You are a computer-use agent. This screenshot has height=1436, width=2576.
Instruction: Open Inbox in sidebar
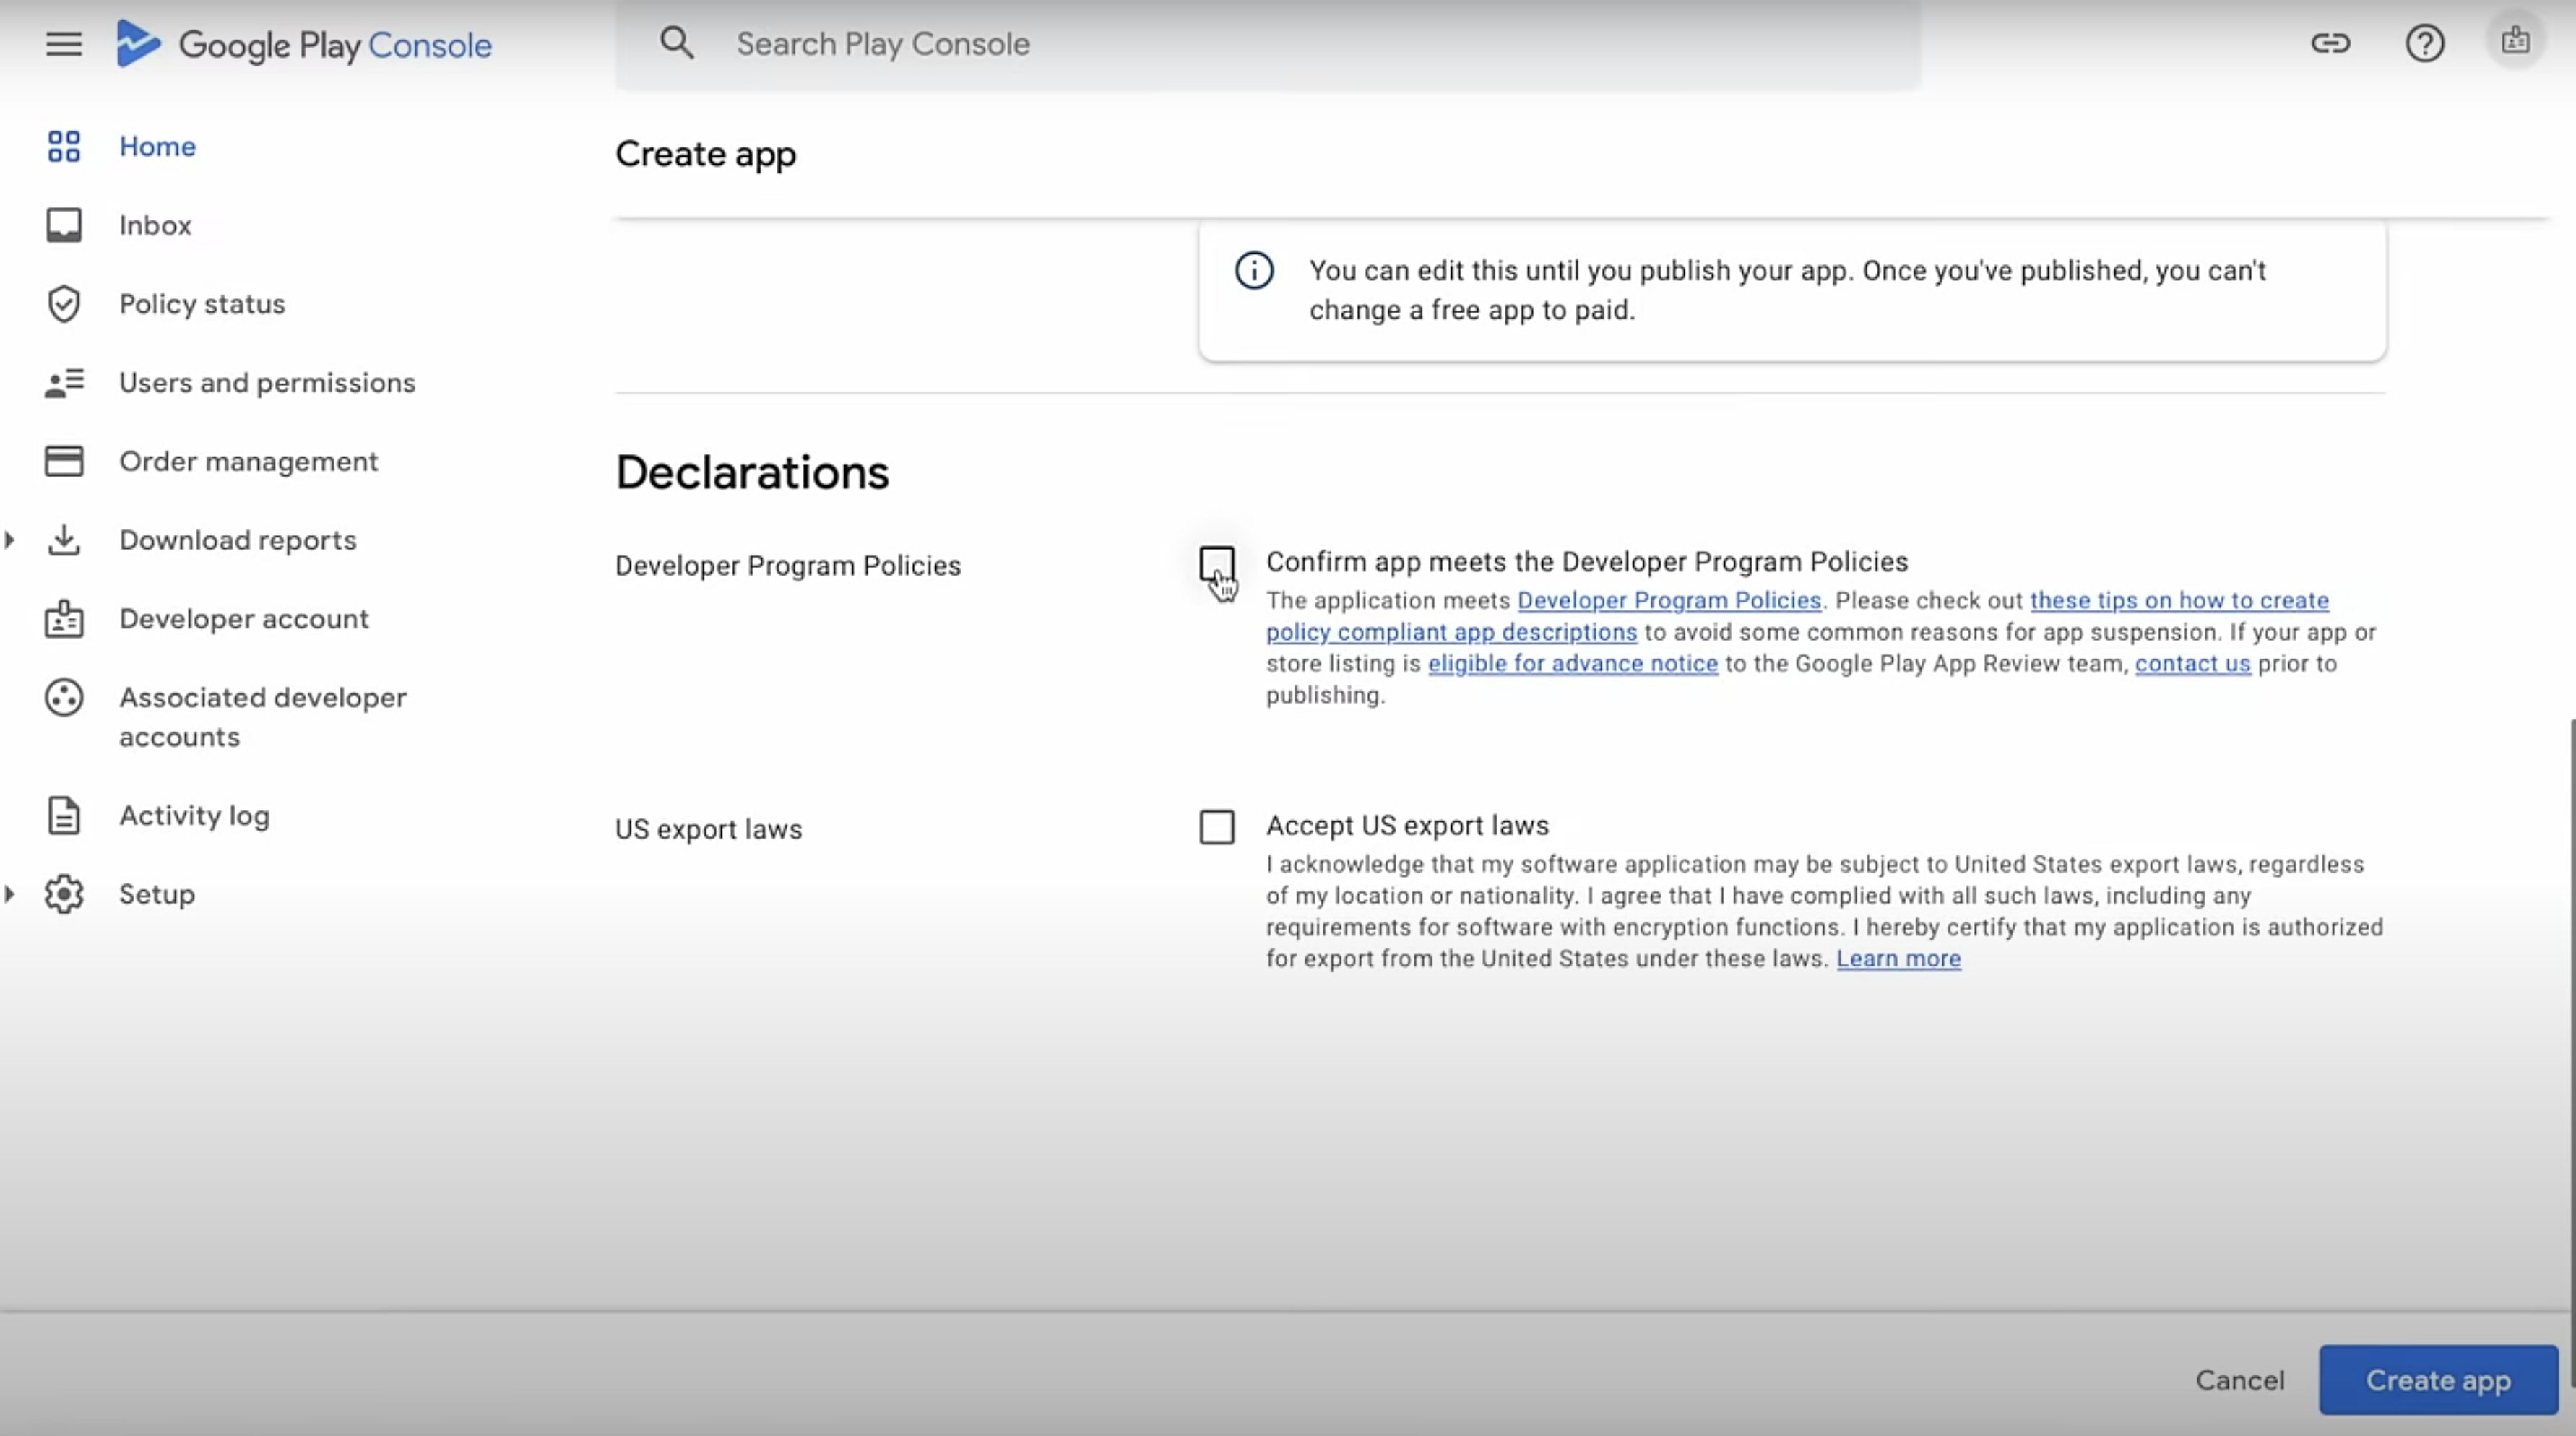pos(155,225)
